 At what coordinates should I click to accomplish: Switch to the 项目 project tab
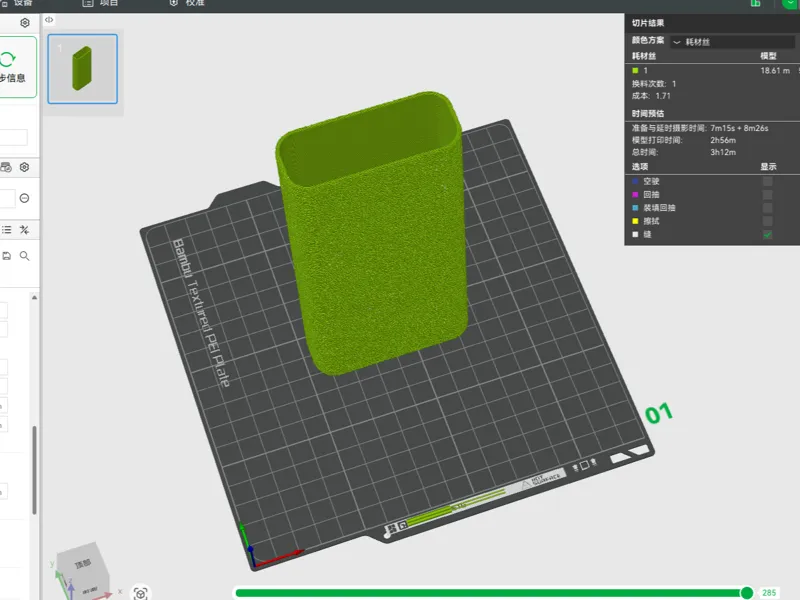(x=101, y=3)
